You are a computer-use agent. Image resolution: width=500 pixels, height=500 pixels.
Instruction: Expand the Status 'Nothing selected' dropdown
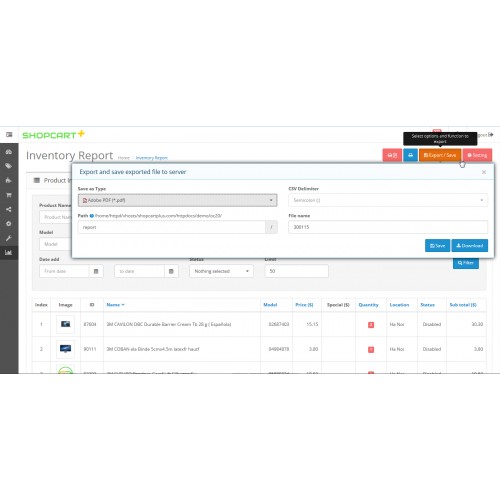221,271
